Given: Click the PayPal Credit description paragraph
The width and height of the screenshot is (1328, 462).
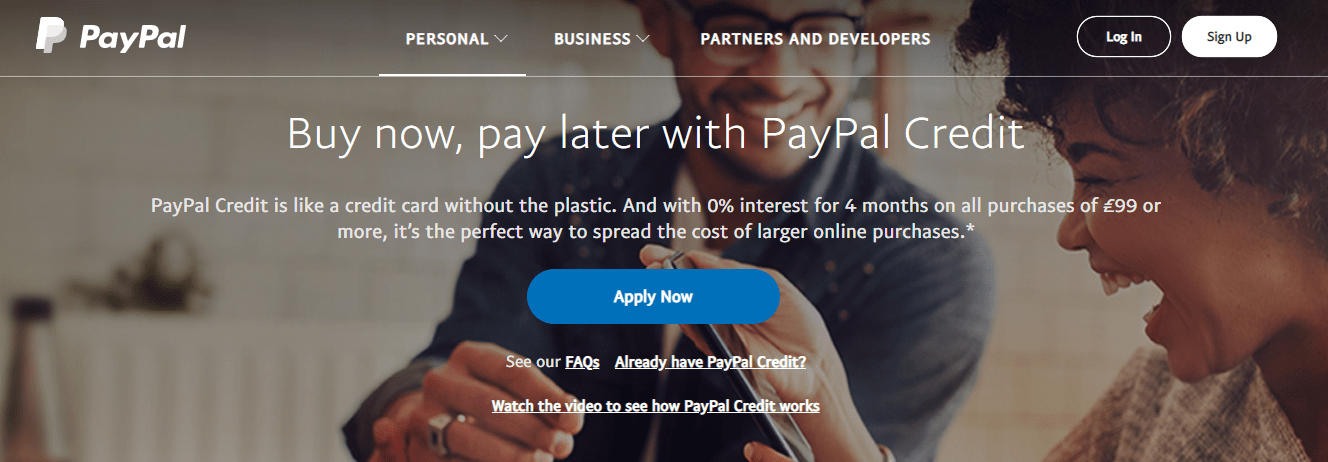Looking at the screenshot, I should [x=656, y=217].
